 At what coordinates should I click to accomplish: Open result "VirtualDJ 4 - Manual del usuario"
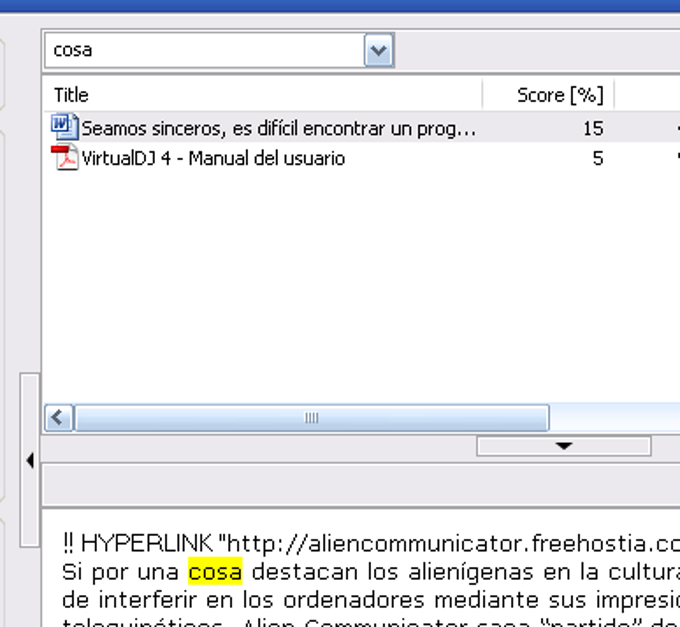[x=213, y=159]
